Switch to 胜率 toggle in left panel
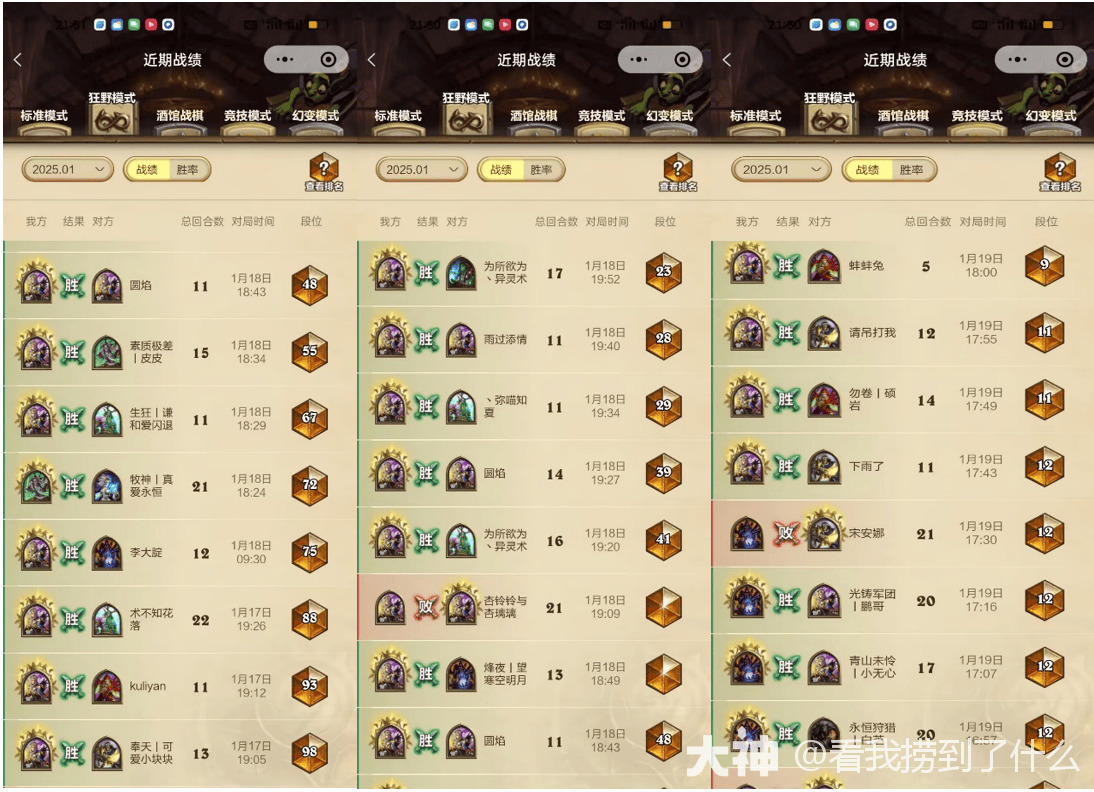 [x=187, y=170]
